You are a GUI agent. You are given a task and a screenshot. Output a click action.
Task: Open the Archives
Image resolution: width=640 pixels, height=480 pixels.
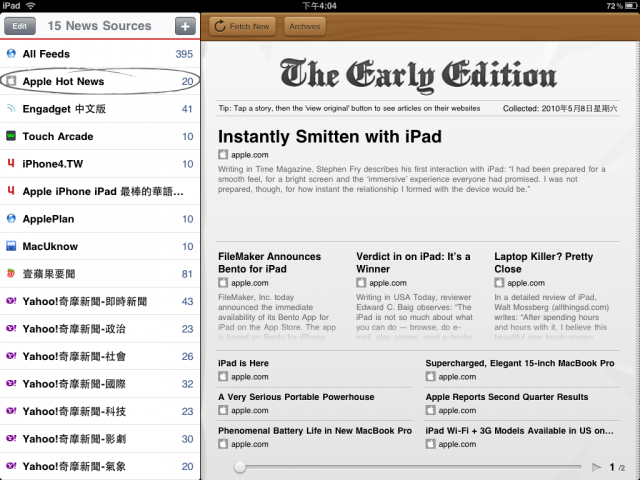pyautogui.click(x=304, y=27)
